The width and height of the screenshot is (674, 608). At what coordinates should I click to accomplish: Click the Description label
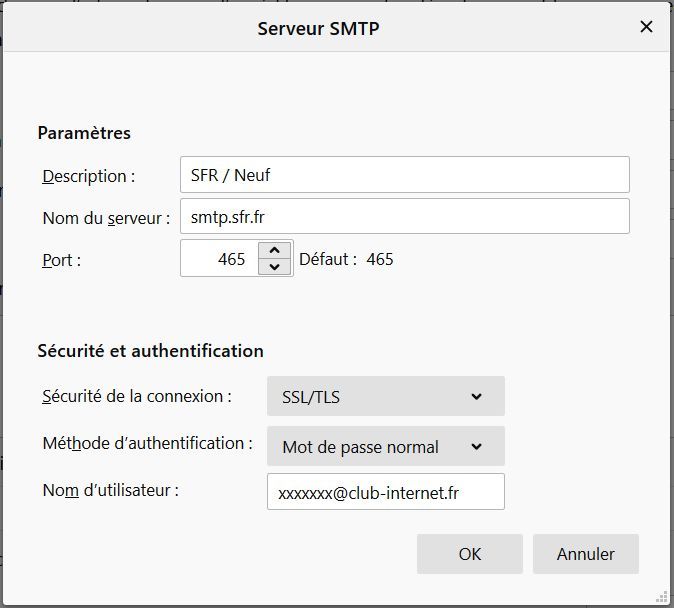[88, 176]
